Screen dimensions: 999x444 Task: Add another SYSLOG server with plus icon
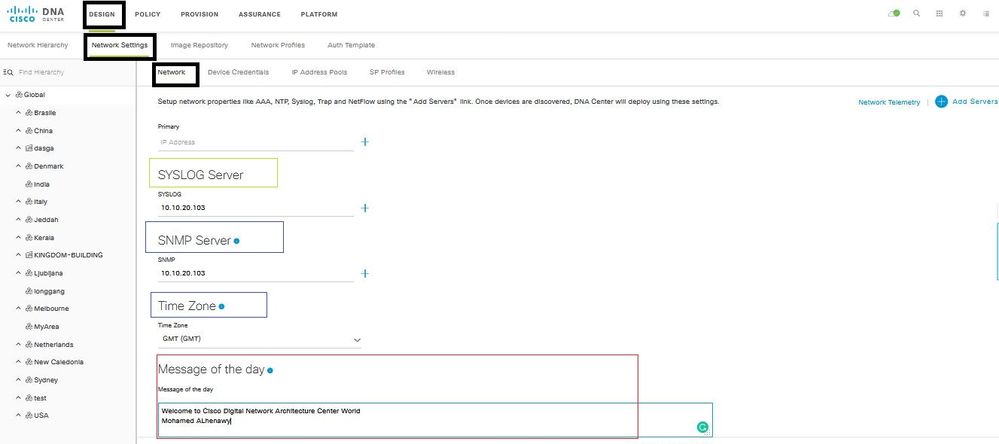point(364,208)
